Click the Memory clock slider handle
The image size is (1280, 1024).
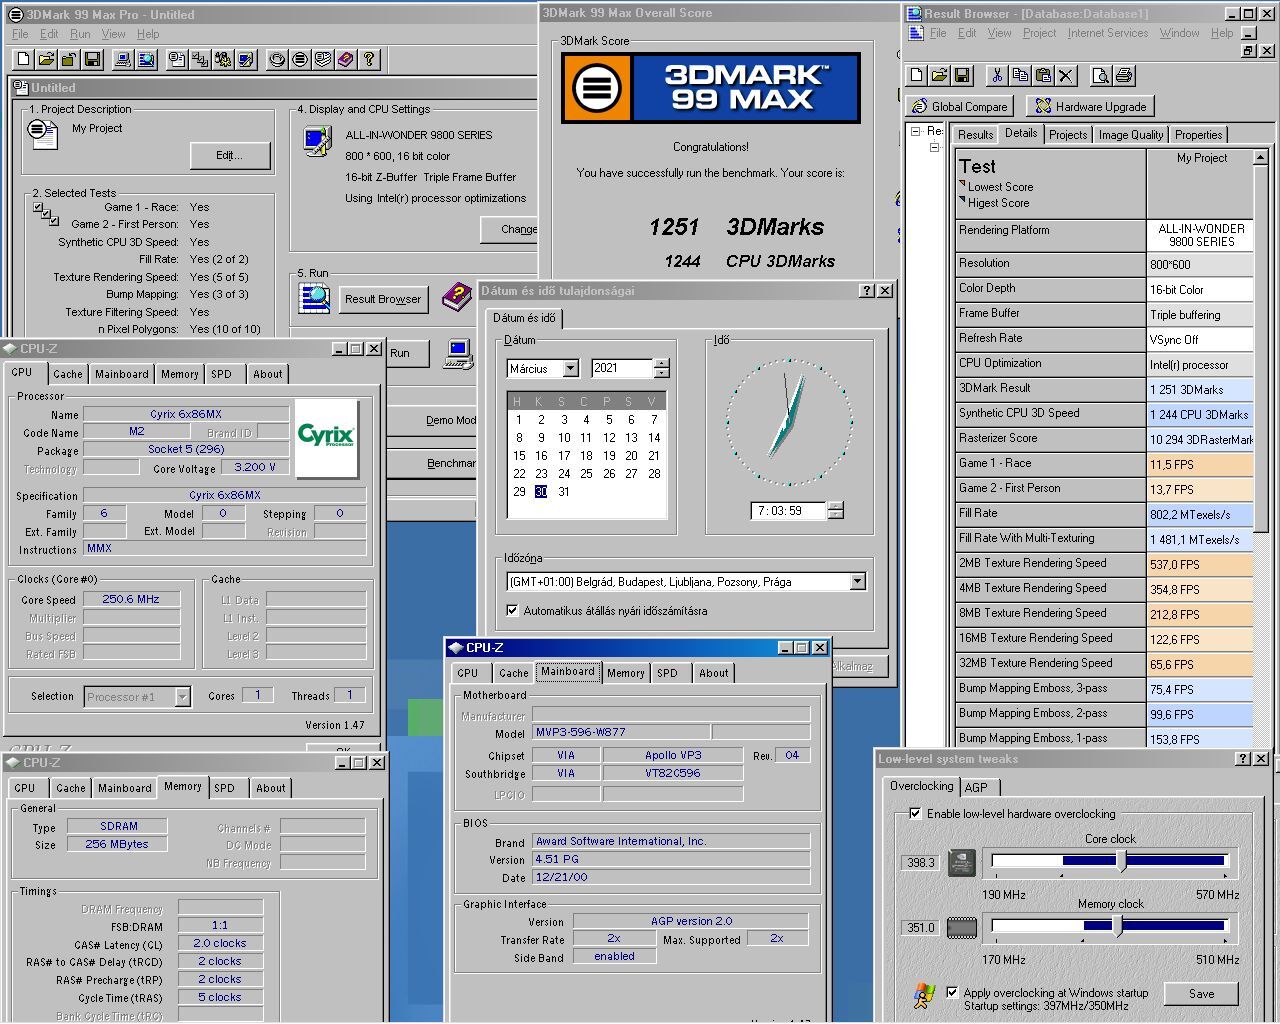click(x=1118, y=926)
